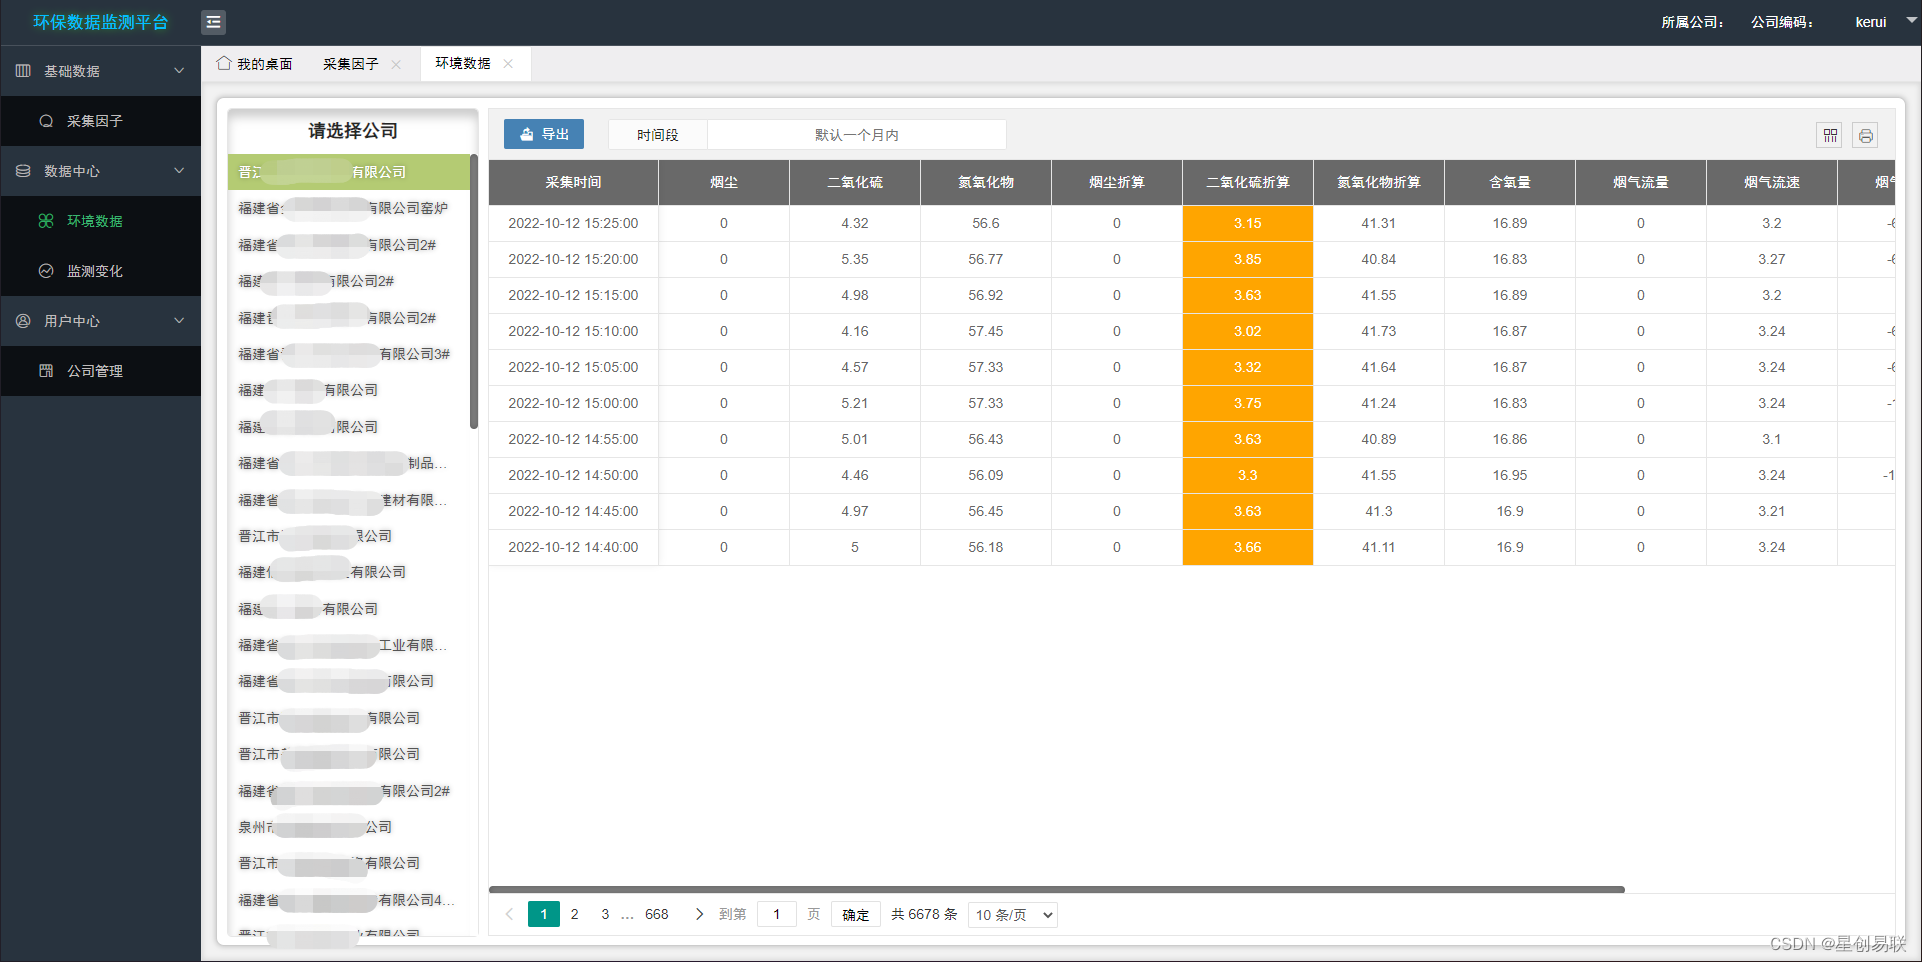1922x962 pixels.
Task: Click the previous page arrow
Action: click(509, 914)
